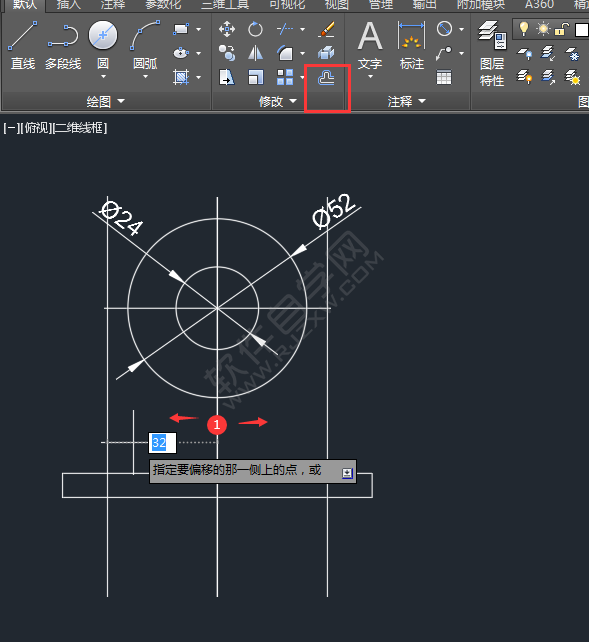This screenshot has height=642, width=589.
Task: Open the A360 ribbon tab
Action: 539,5
